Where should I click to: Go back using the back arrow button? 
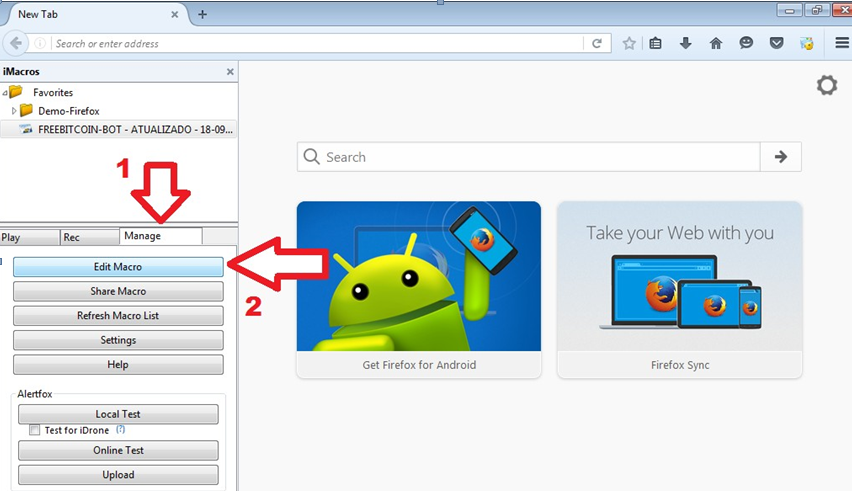click(x=16, y=43)
